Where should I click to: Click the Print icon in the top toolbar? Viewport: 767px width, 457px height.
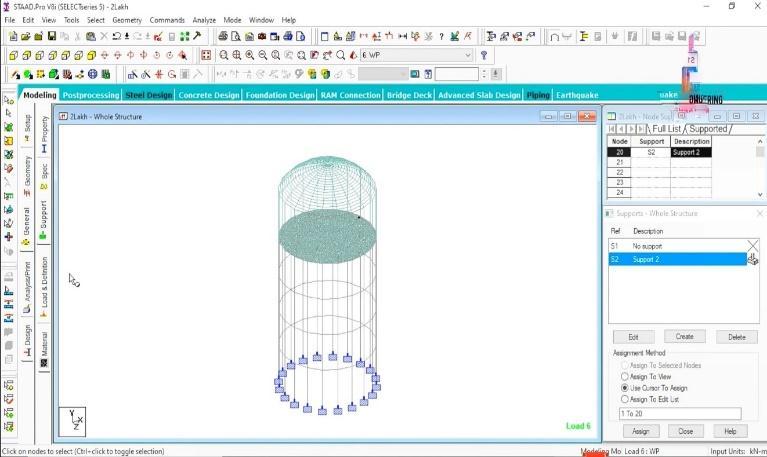tap(223, 36)
